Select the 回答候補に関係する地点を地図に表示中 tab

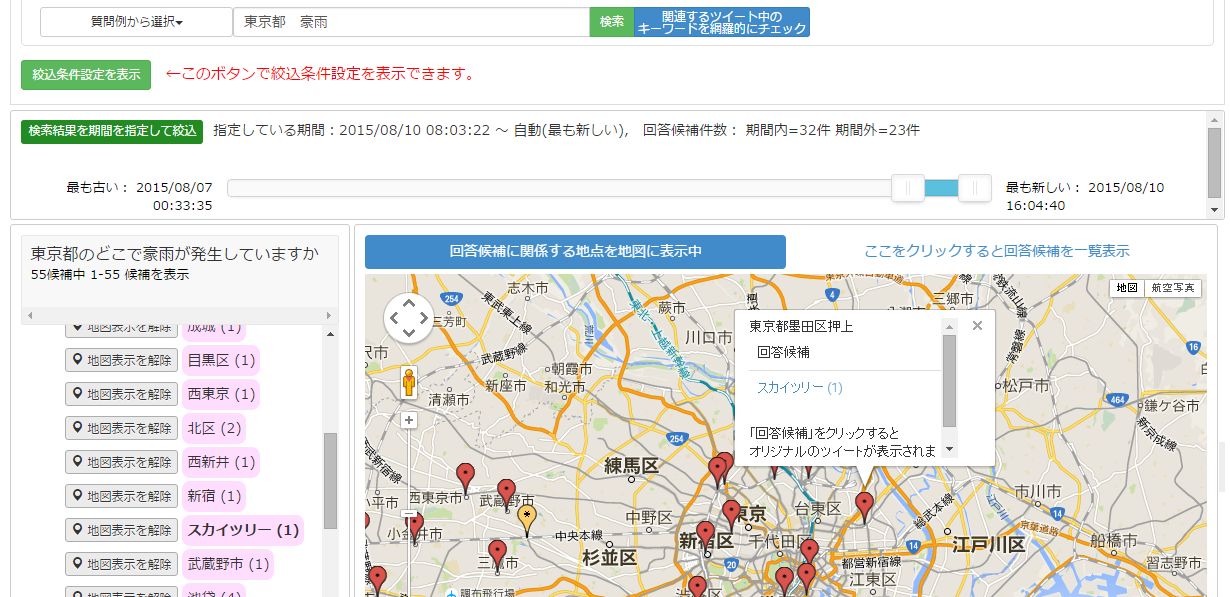pyautogui.click(x=575, y=252)
